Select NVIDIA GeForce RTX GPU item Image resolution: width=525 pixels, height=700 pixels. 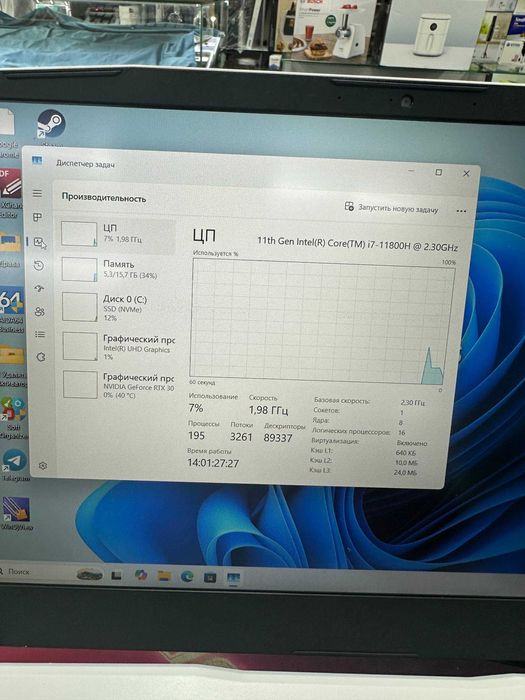pyautogui.click(x=118, y=385)
